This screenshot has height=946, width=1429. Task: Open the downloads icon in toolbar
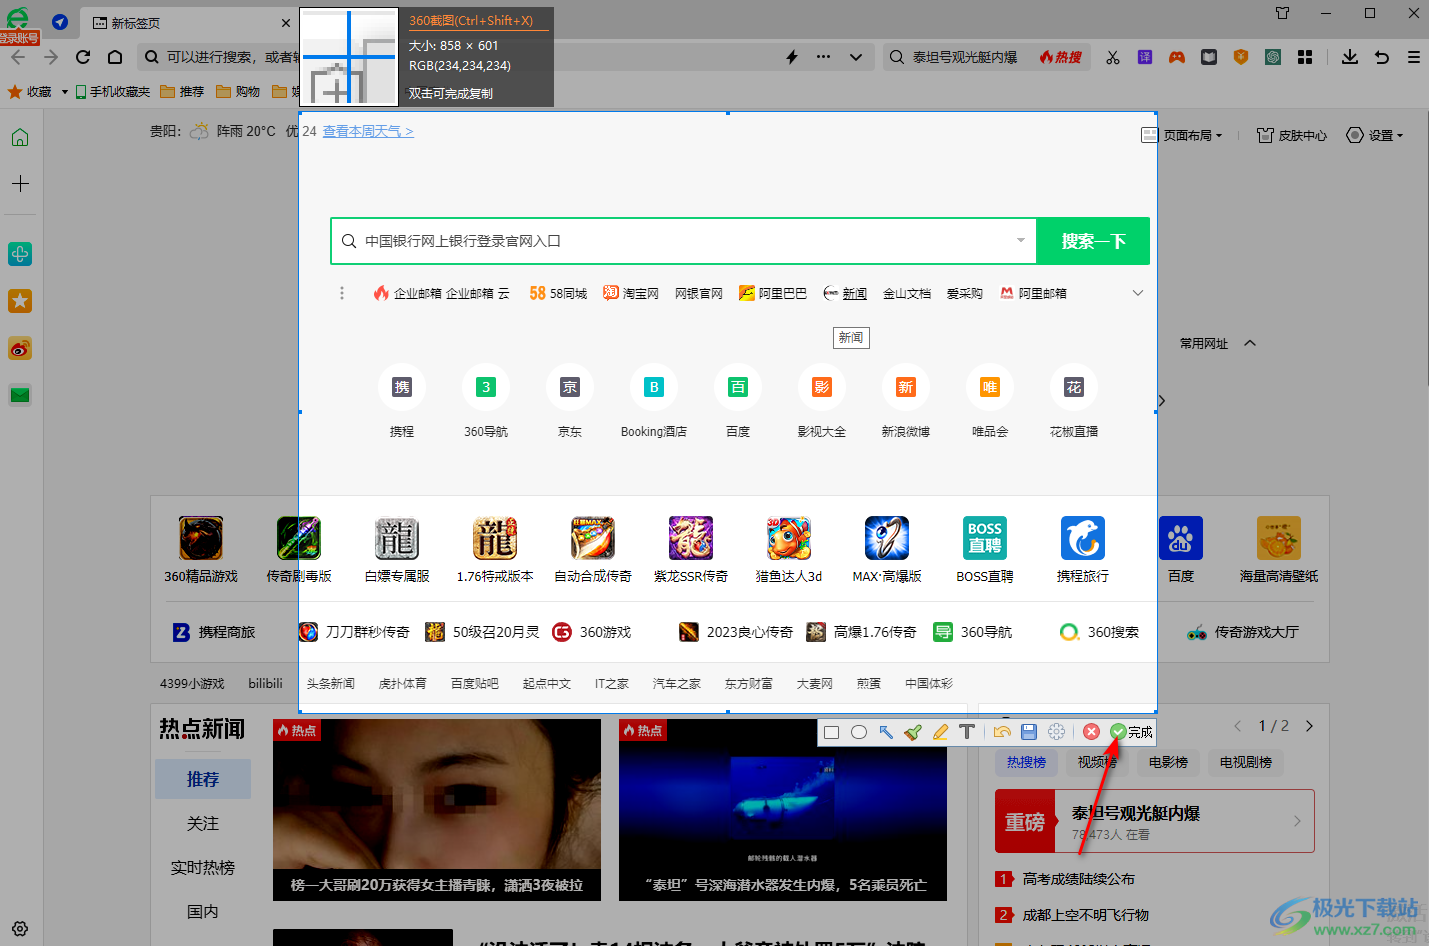pyautogui.click(x=1350, y=57)
